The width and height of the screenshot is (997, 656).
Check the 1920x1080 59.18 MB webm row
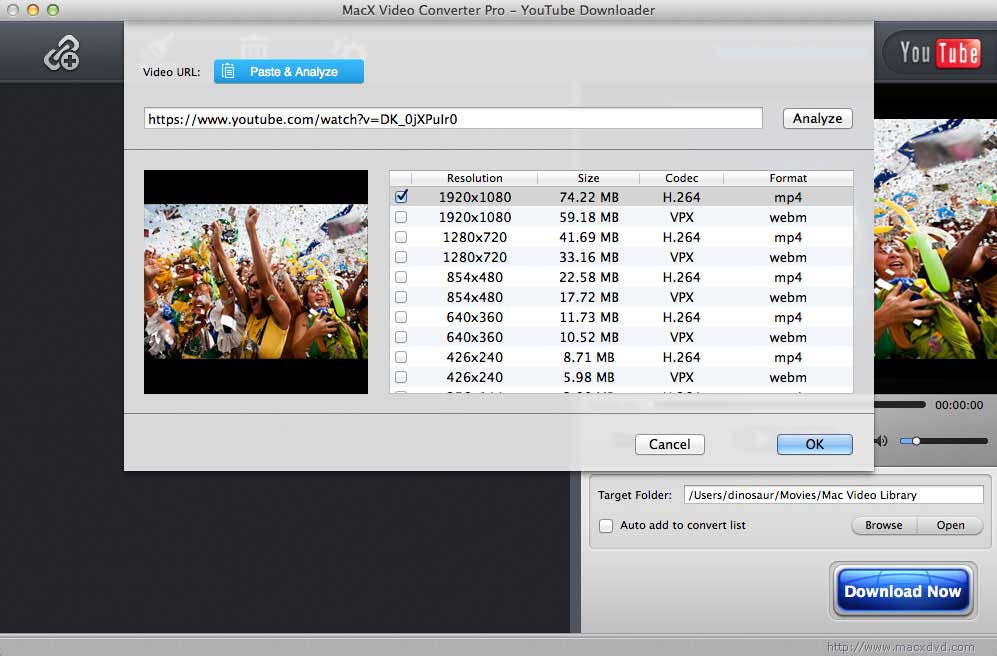tap(401, 217)
